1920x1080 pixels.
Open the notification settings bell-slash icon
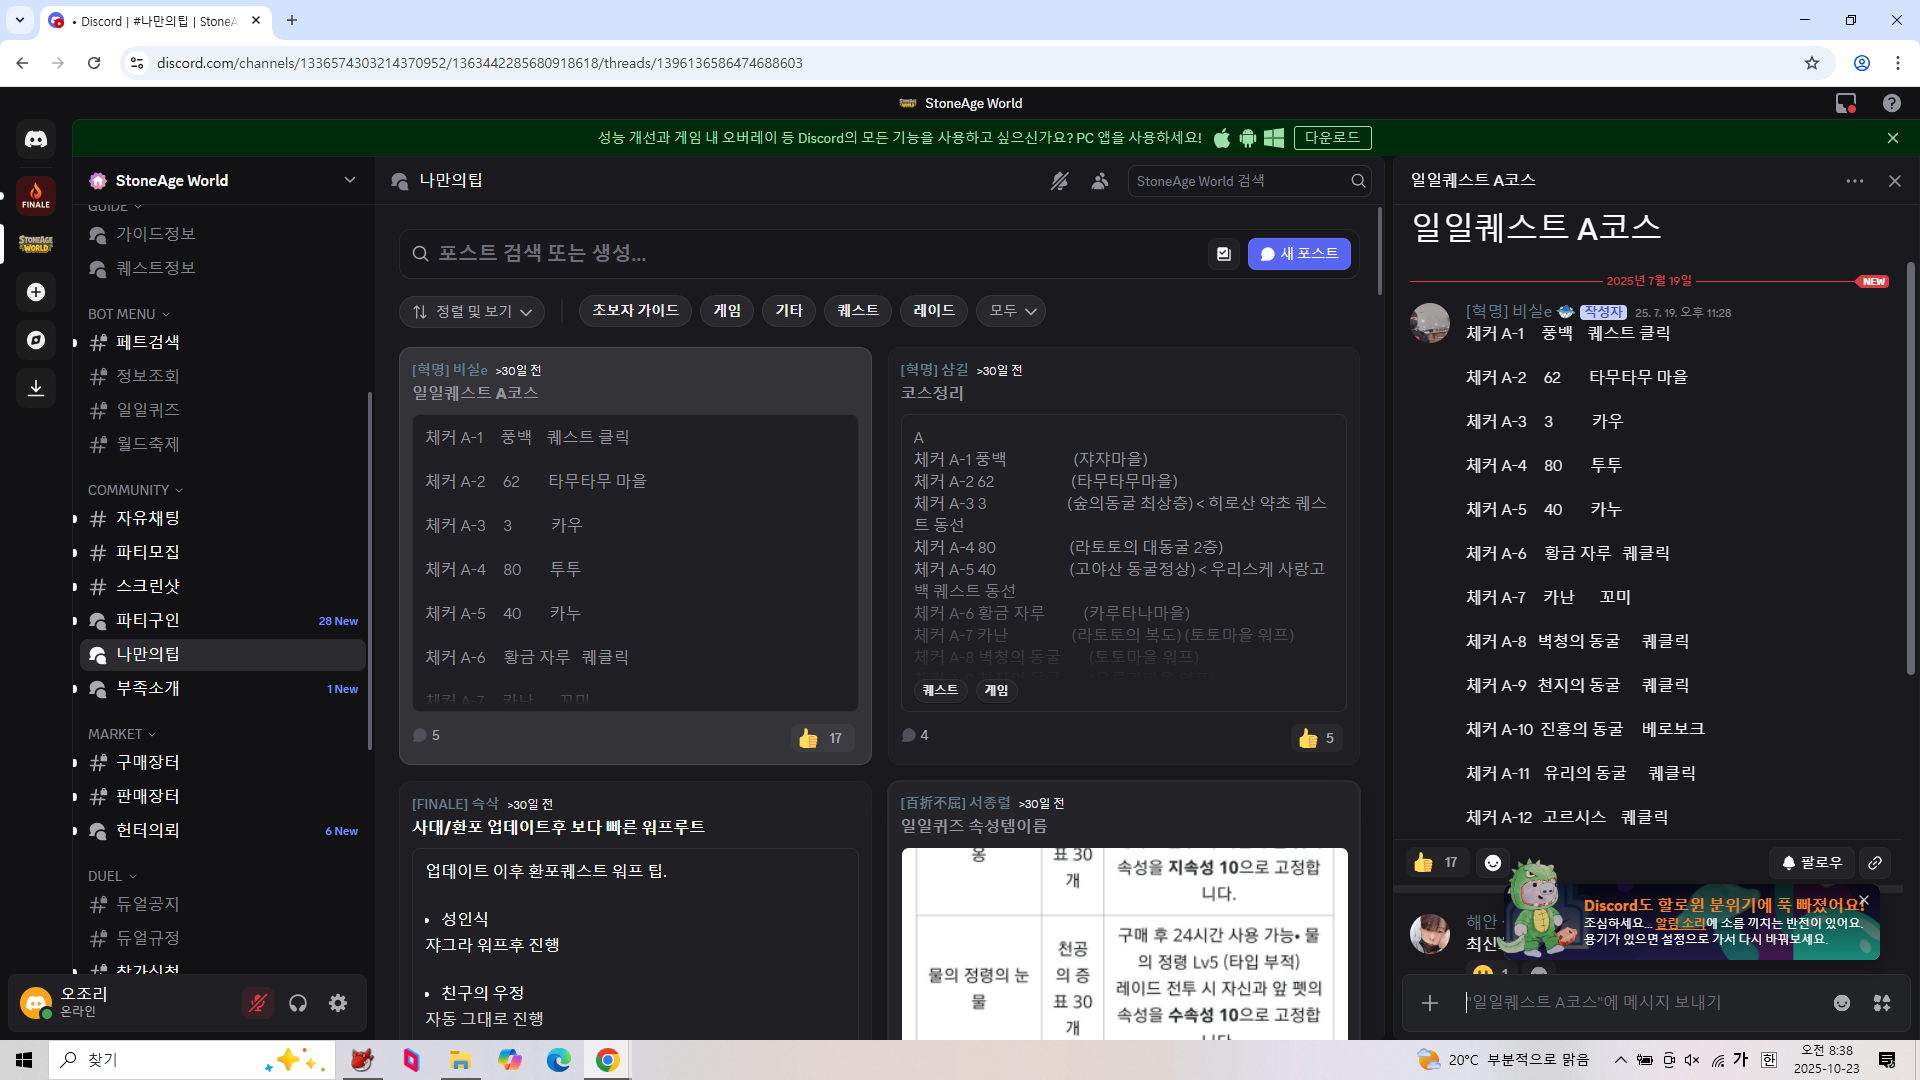pos(1060,181)
